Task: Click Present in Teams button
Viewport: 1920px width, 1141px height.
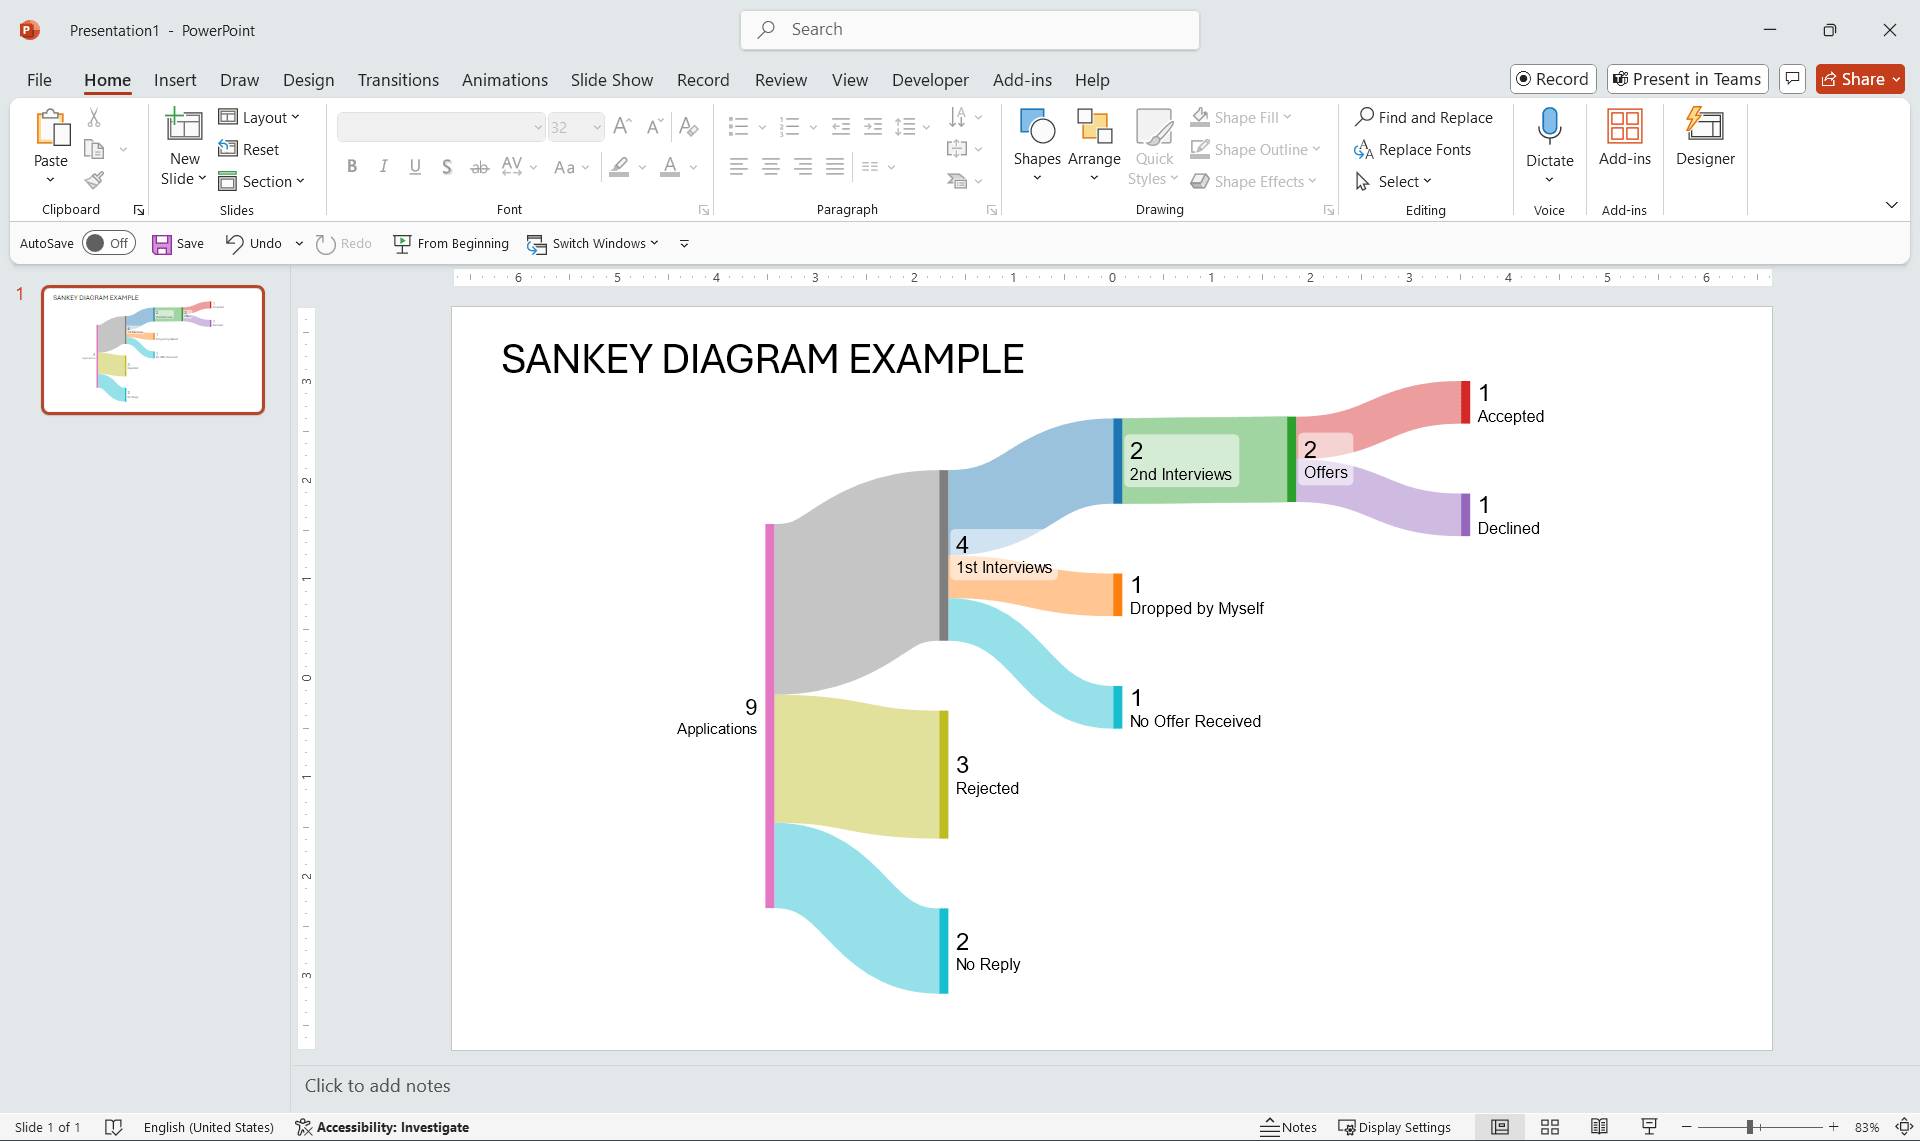Action: click(x=1687, y=79)
